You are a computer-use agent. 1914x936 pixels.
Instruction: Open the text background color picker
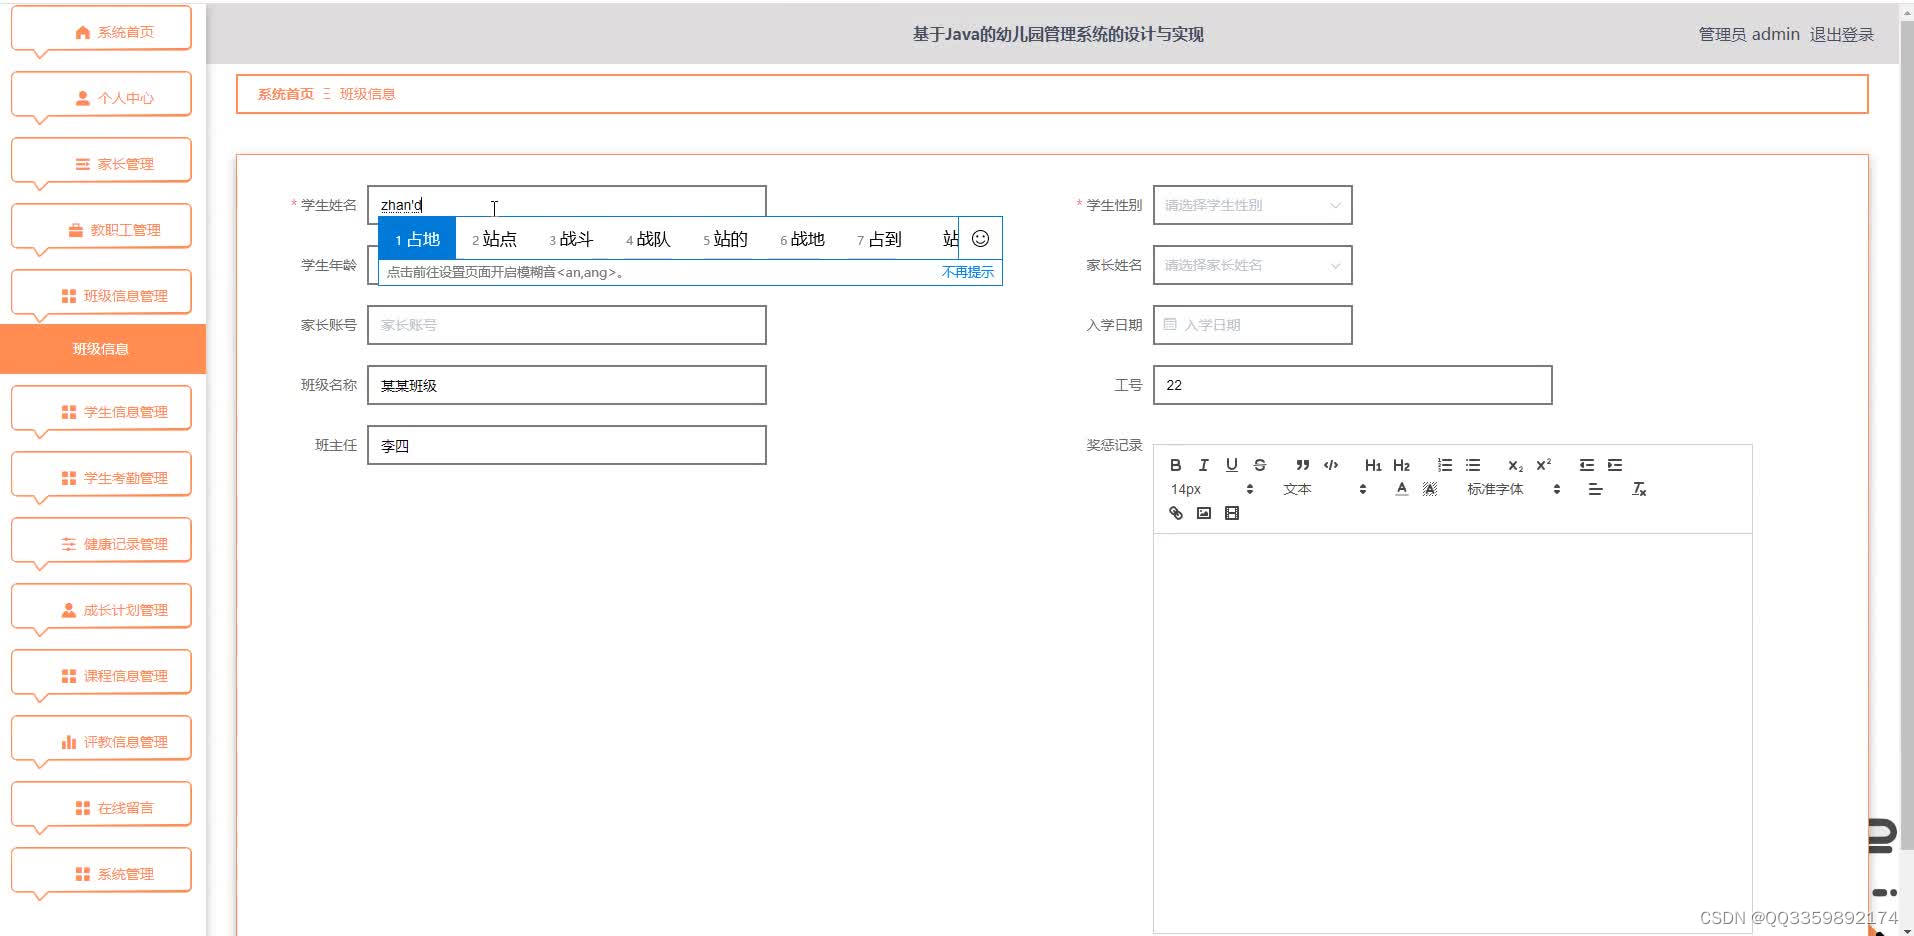pos(1430,489)
